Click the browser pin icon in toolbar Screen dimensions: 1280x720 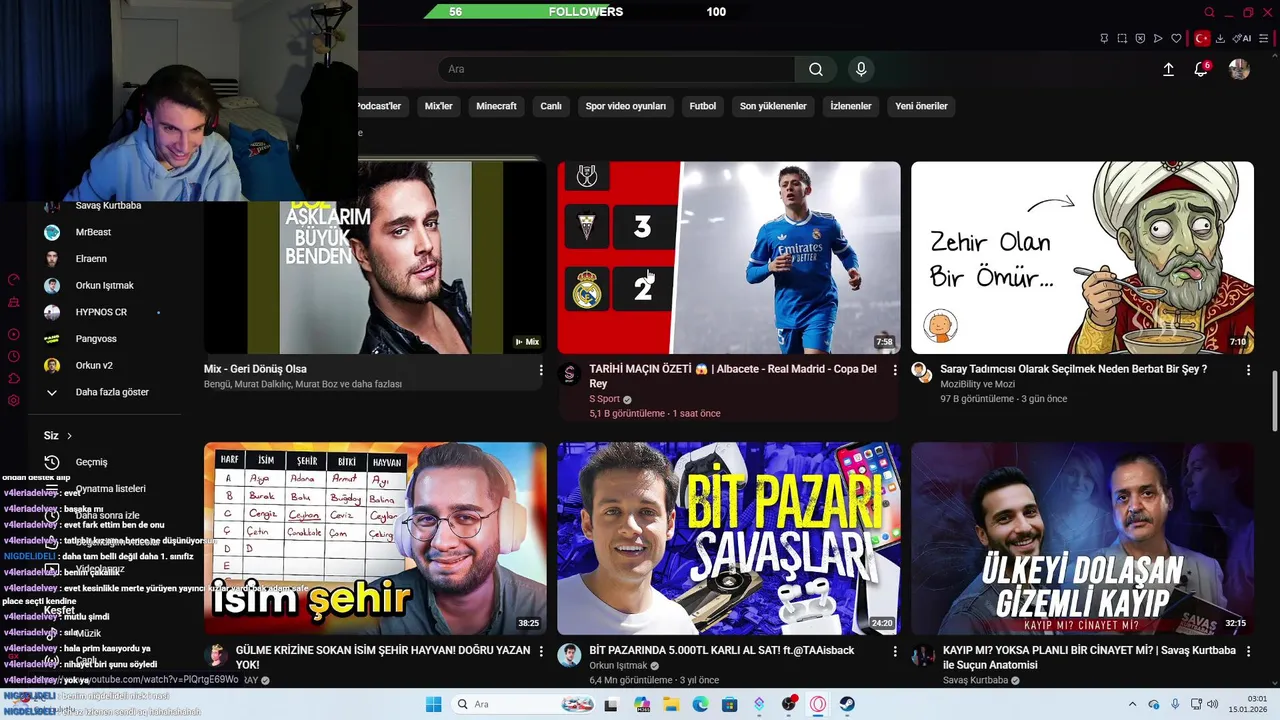(1104, 38)
